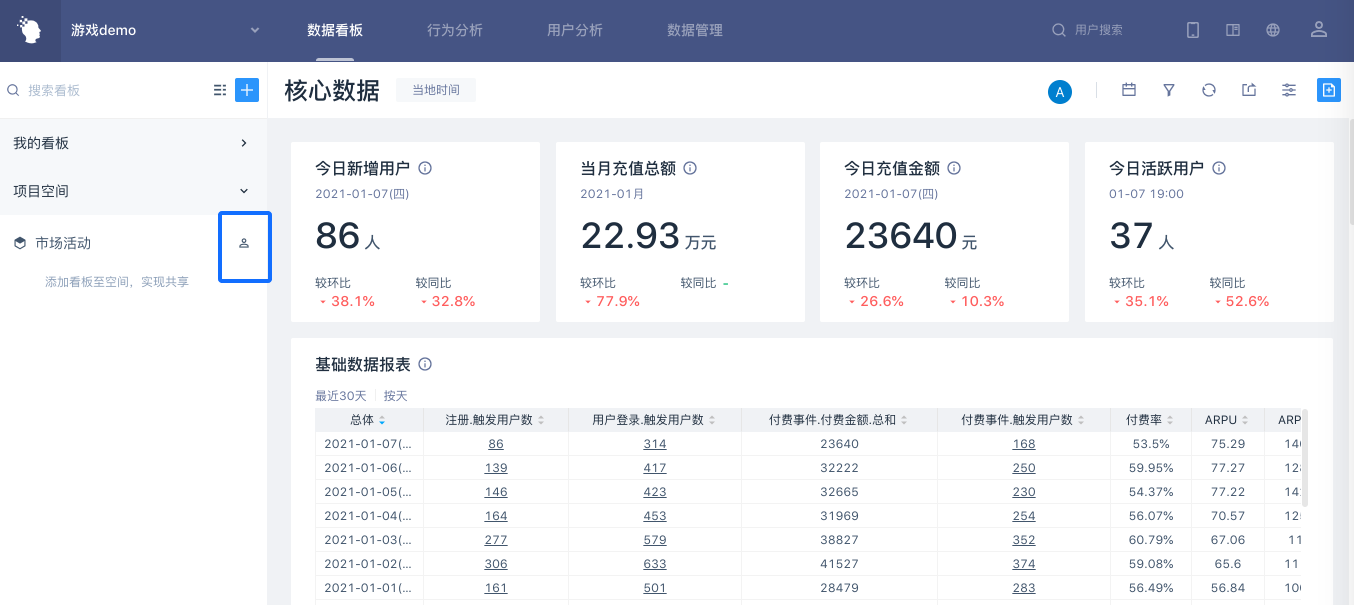The width and height of the screenshot is (1354, 605).
Task: Collapse the 项目空间 section
Action: click(x=244, y=191)
